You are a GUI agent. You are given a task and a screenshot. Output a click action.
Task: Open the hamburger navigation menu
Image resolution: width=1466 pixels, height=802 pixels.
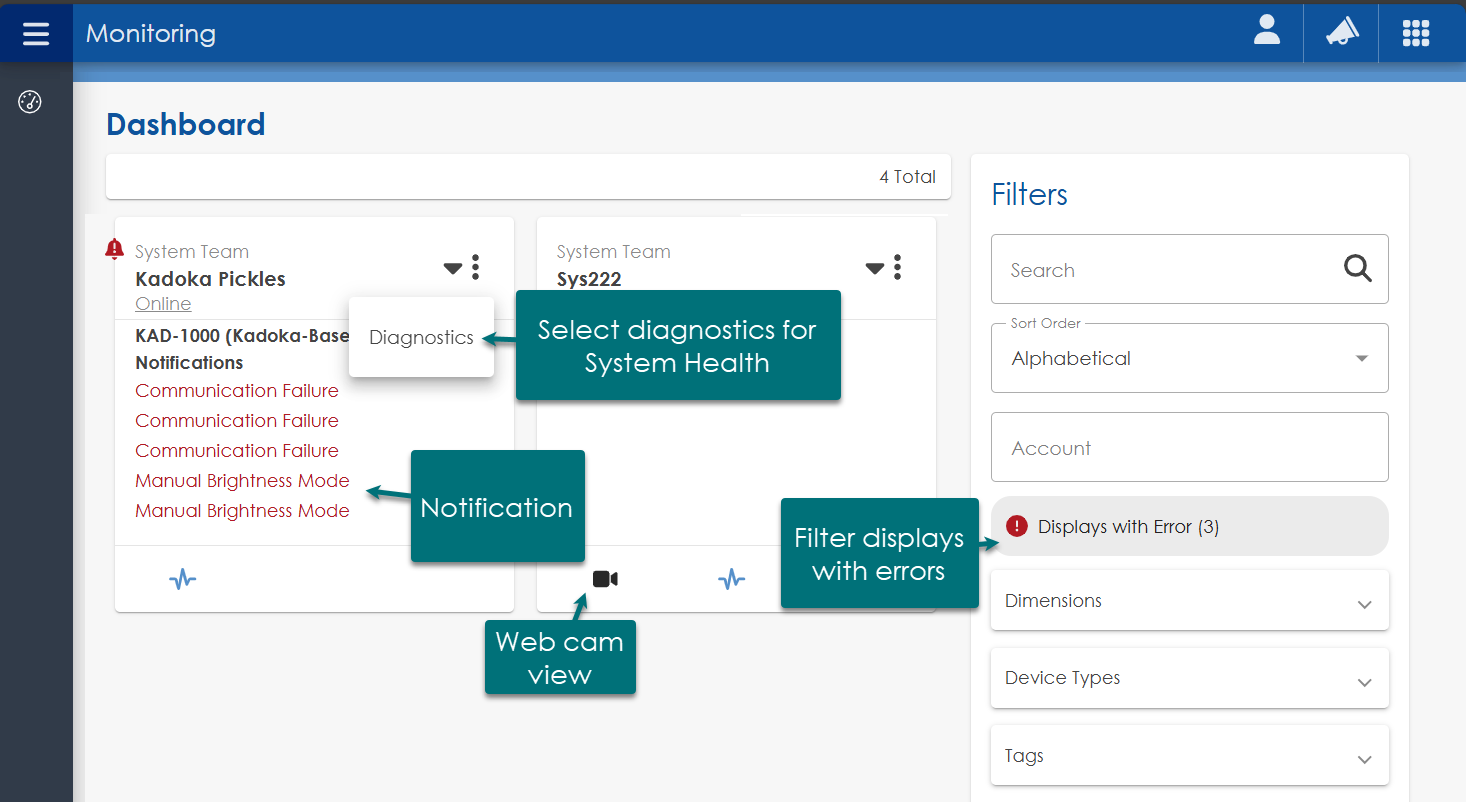[36, 33]
